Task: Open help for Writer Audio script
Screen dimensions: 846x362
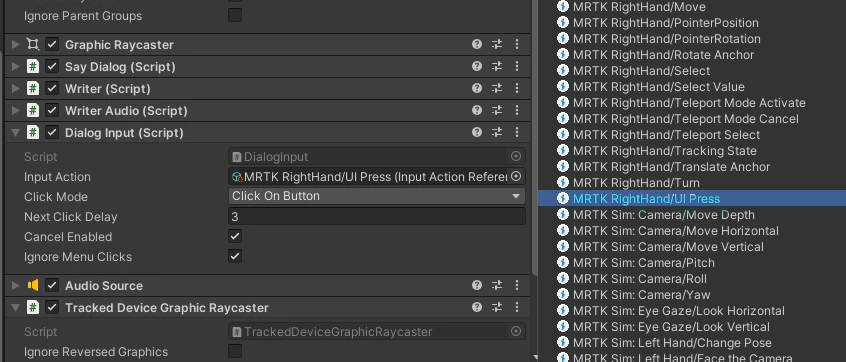Action: (476, 111)
